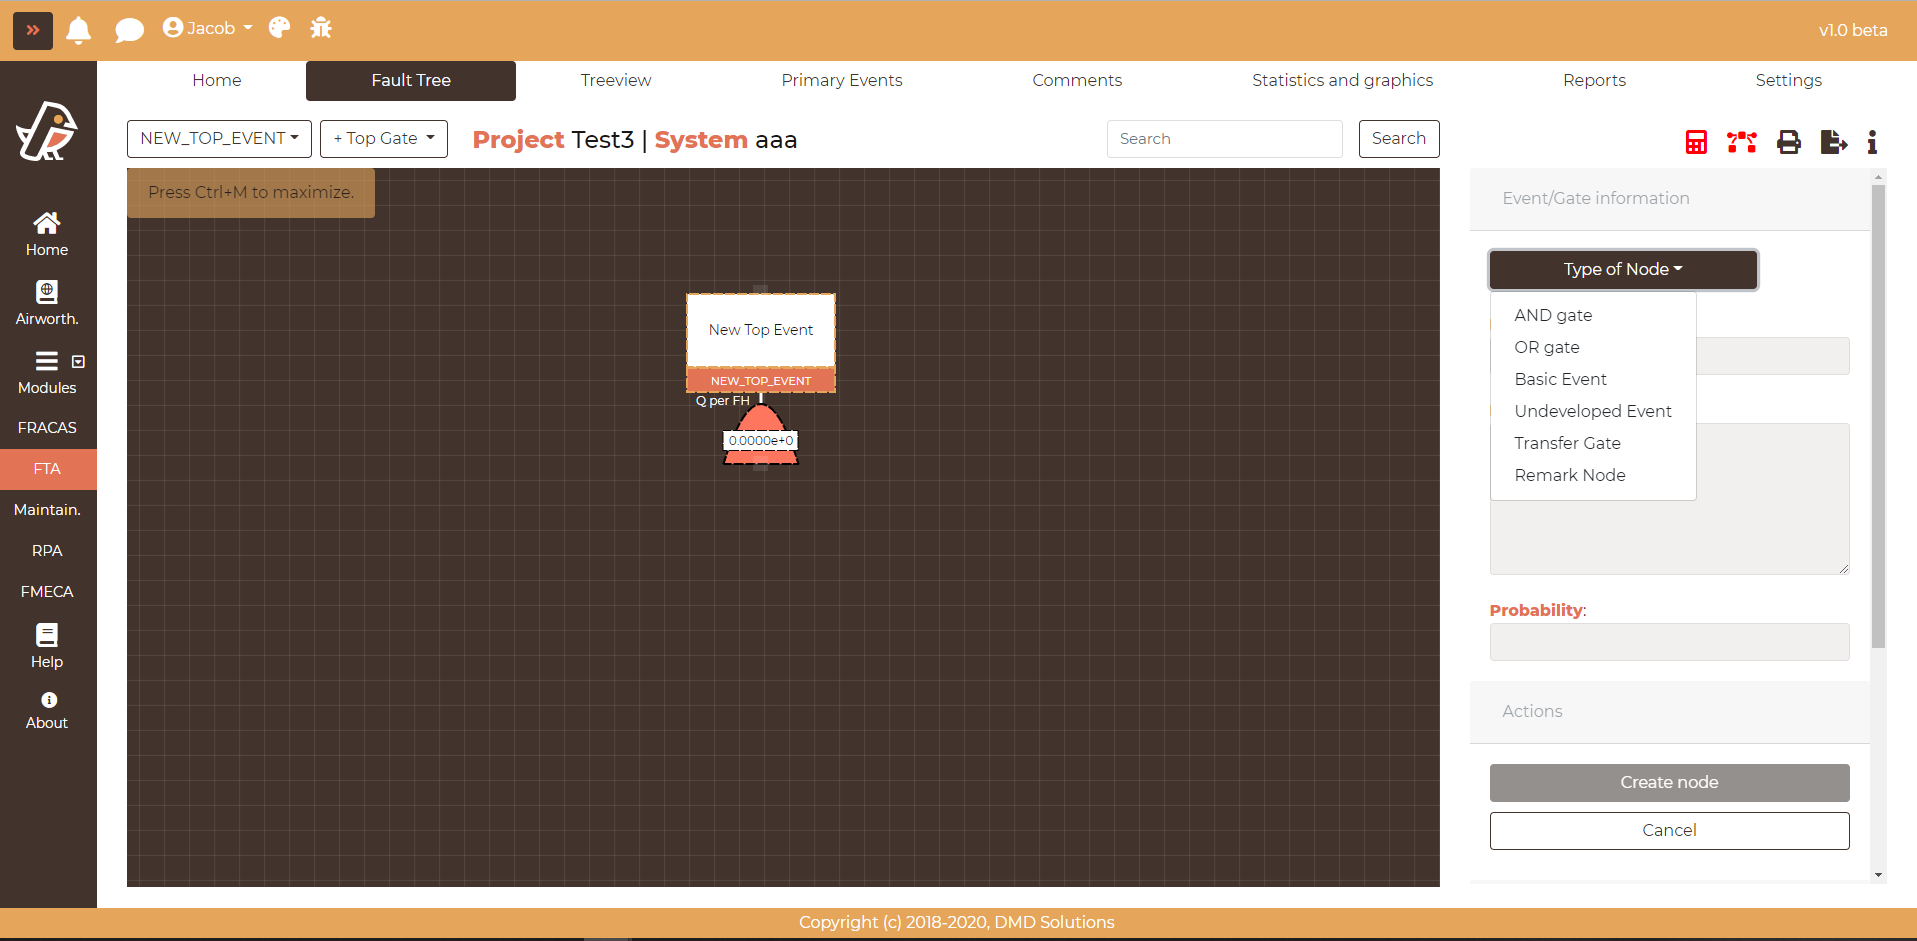
Task: Expand the + Top Gate dropdown
Action: click(x=383, y=139)
